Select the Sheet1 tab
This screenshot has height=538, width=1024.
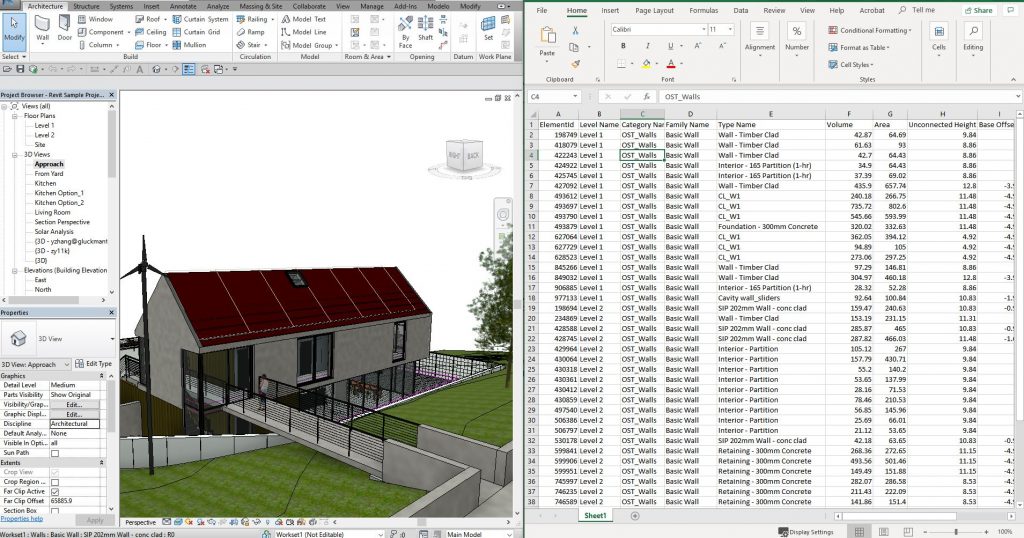(x=595, y=516)
